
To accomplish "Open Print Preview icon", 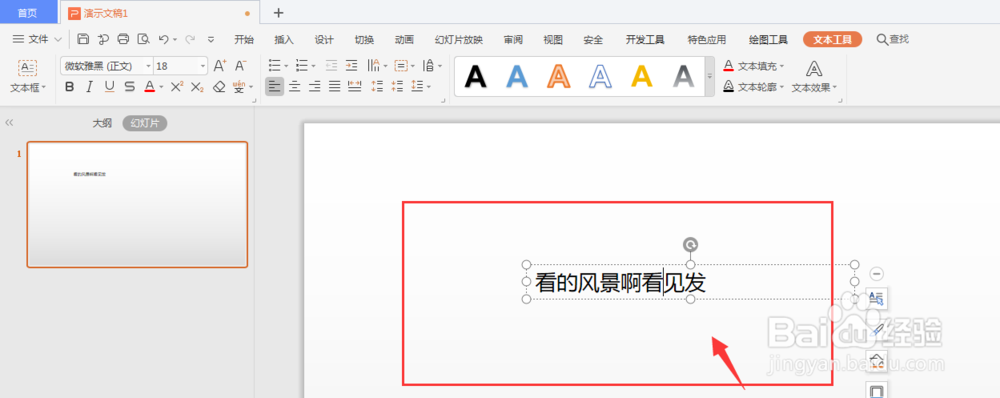I will click(143, 40).
